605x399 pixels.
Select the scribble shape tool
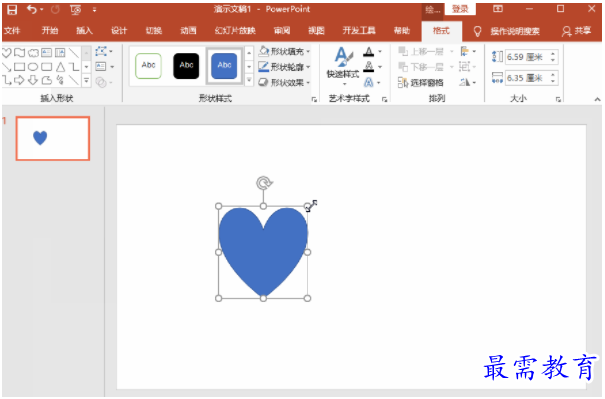(60, 80)
